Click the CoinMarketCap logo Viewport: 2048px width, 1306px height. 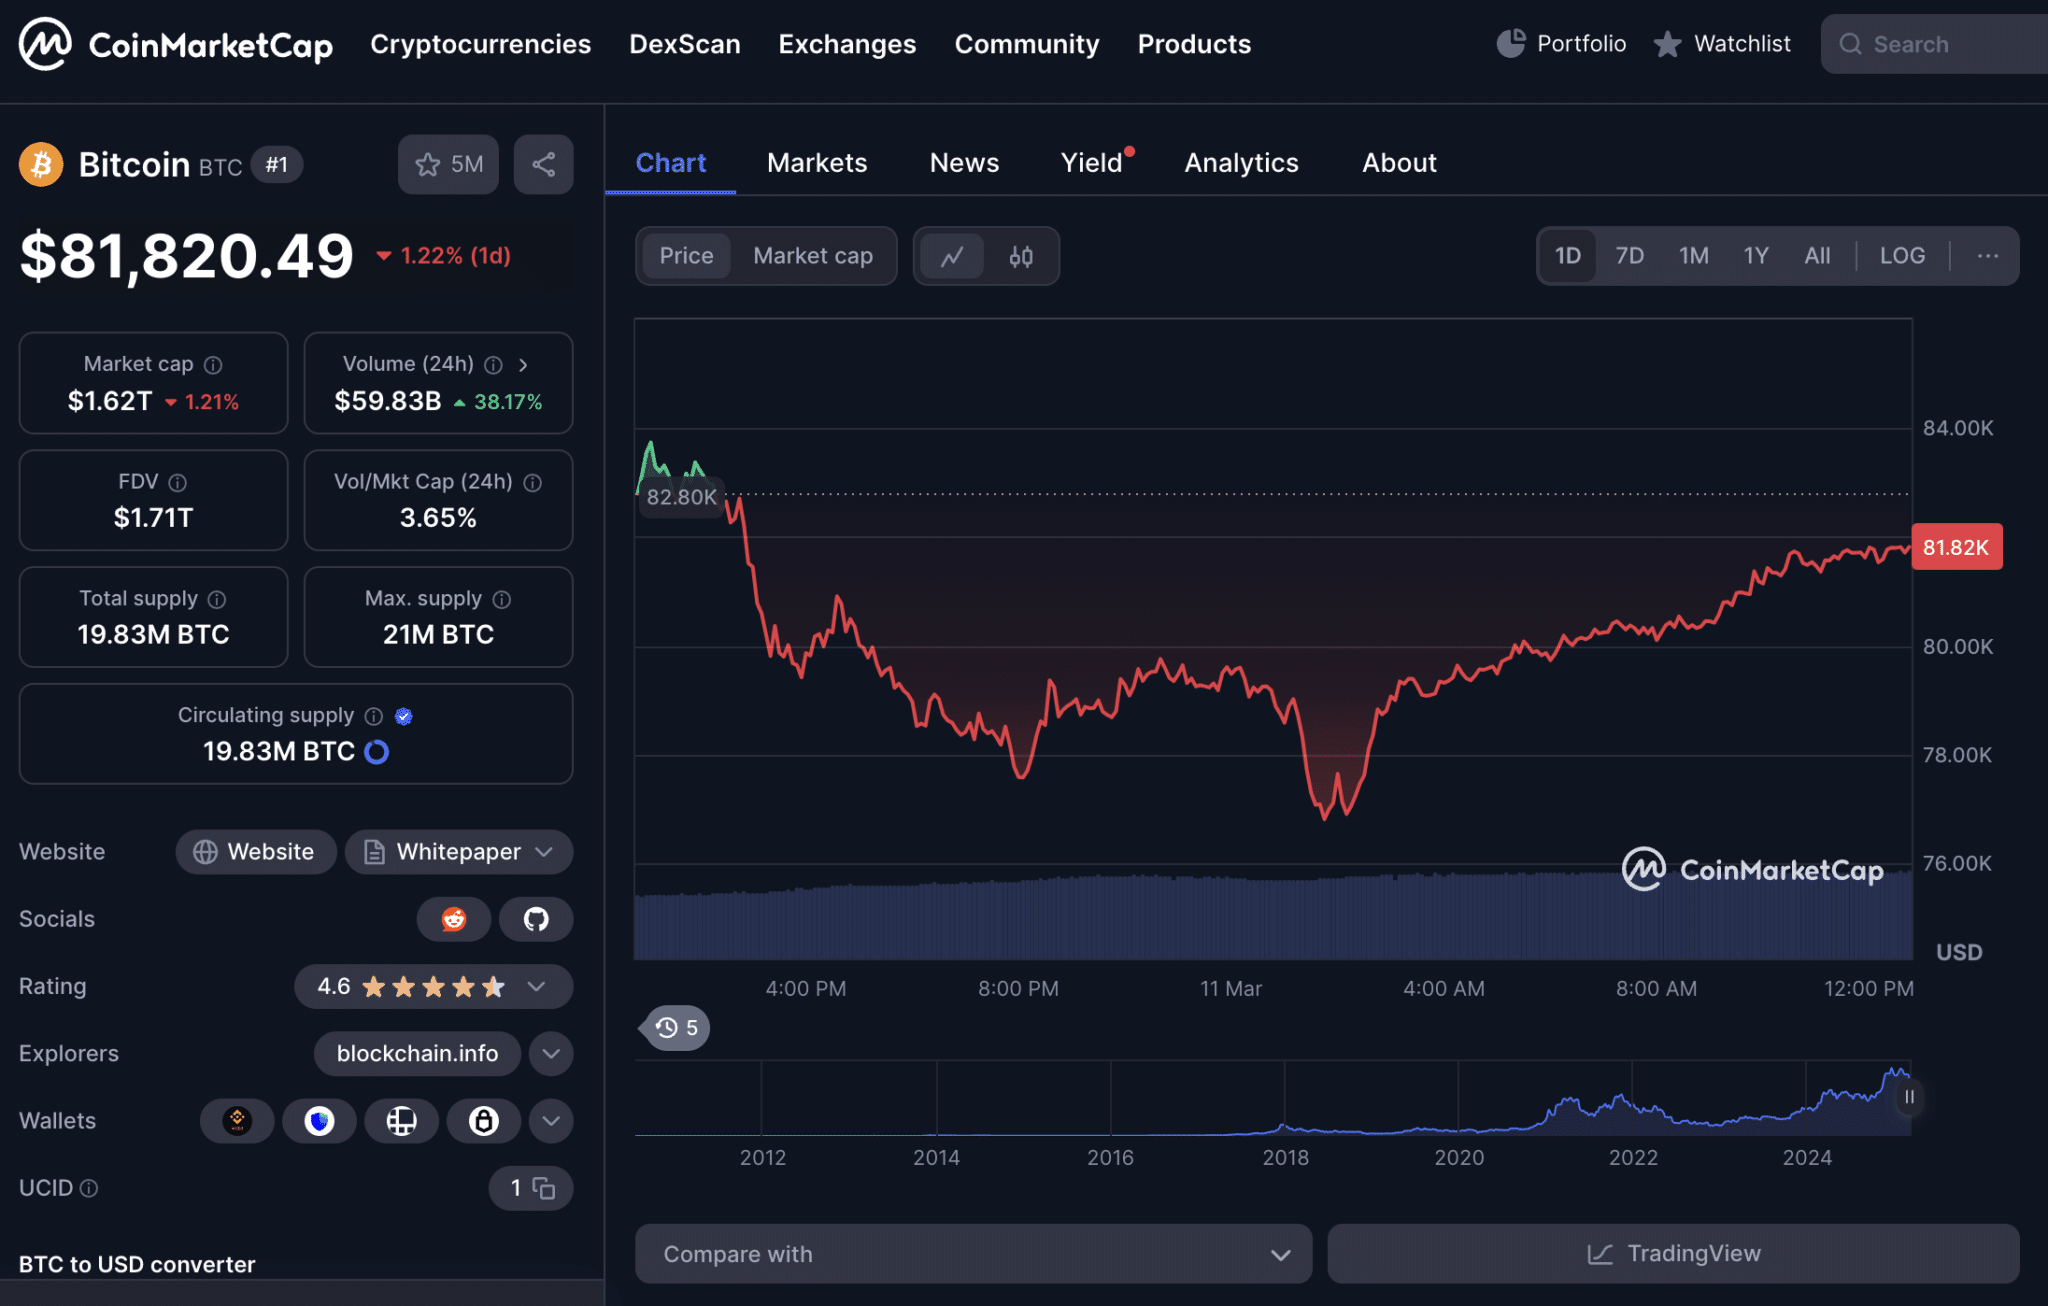[176, 45]
